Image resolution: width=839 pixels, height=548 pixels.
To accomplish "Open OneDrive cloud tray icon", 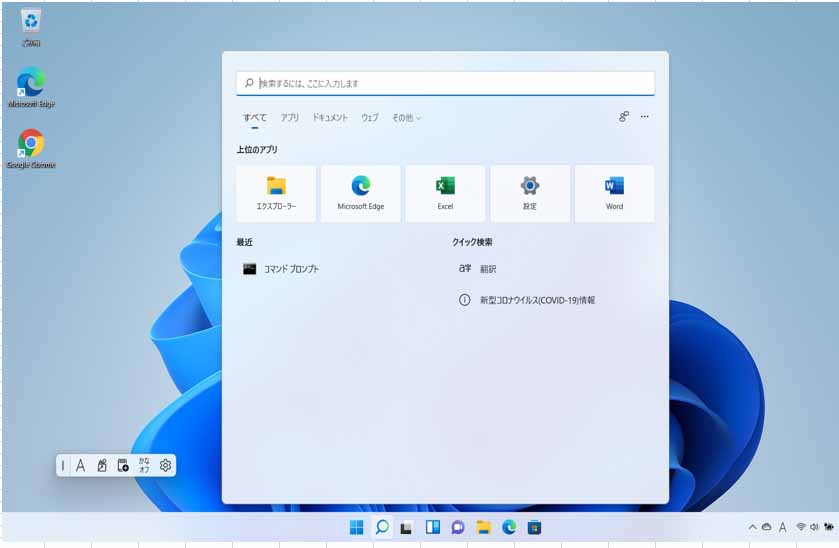I will click(766, 527).
